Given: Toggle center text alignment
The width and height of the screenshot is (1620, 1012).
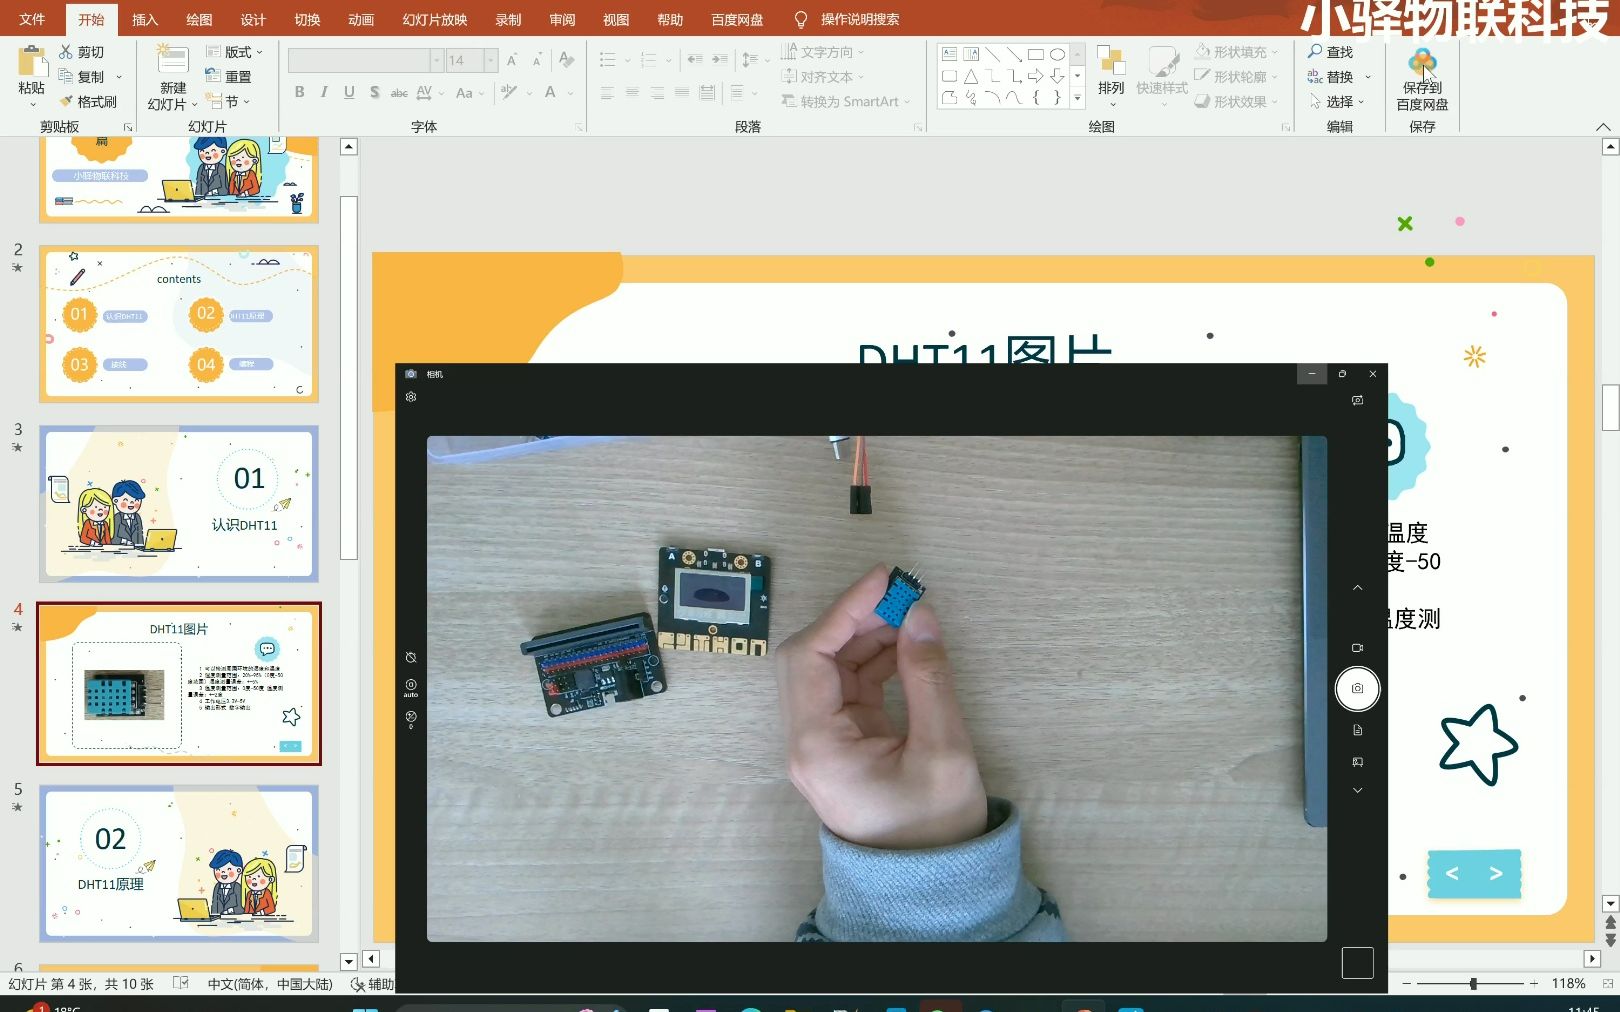Looking at the screenshot, I should point(632,93).
